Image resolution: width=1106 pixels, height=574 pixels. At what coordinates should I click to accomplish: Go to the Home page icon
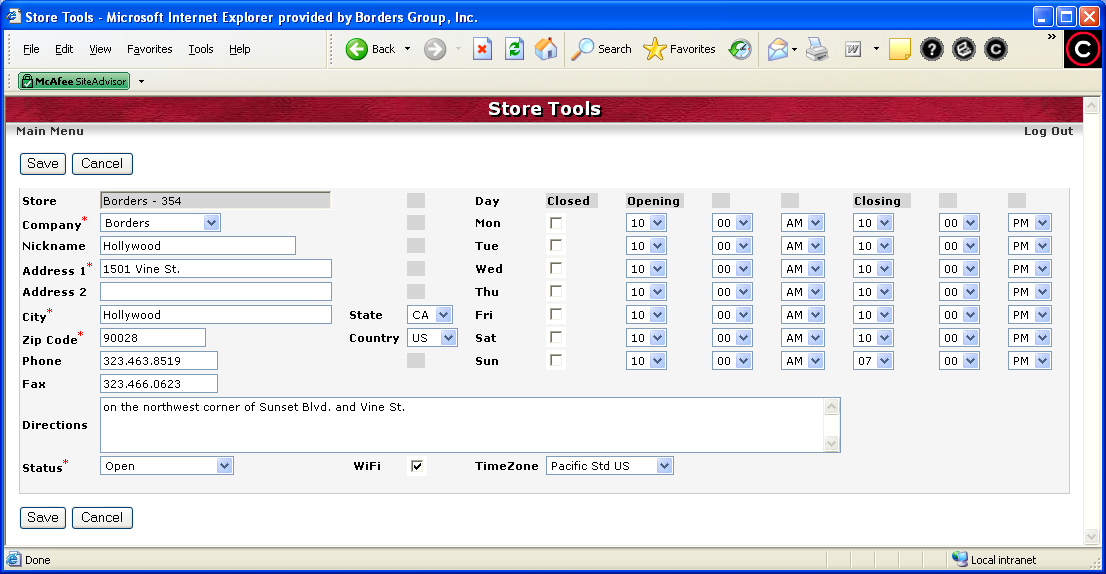[546, 49]
